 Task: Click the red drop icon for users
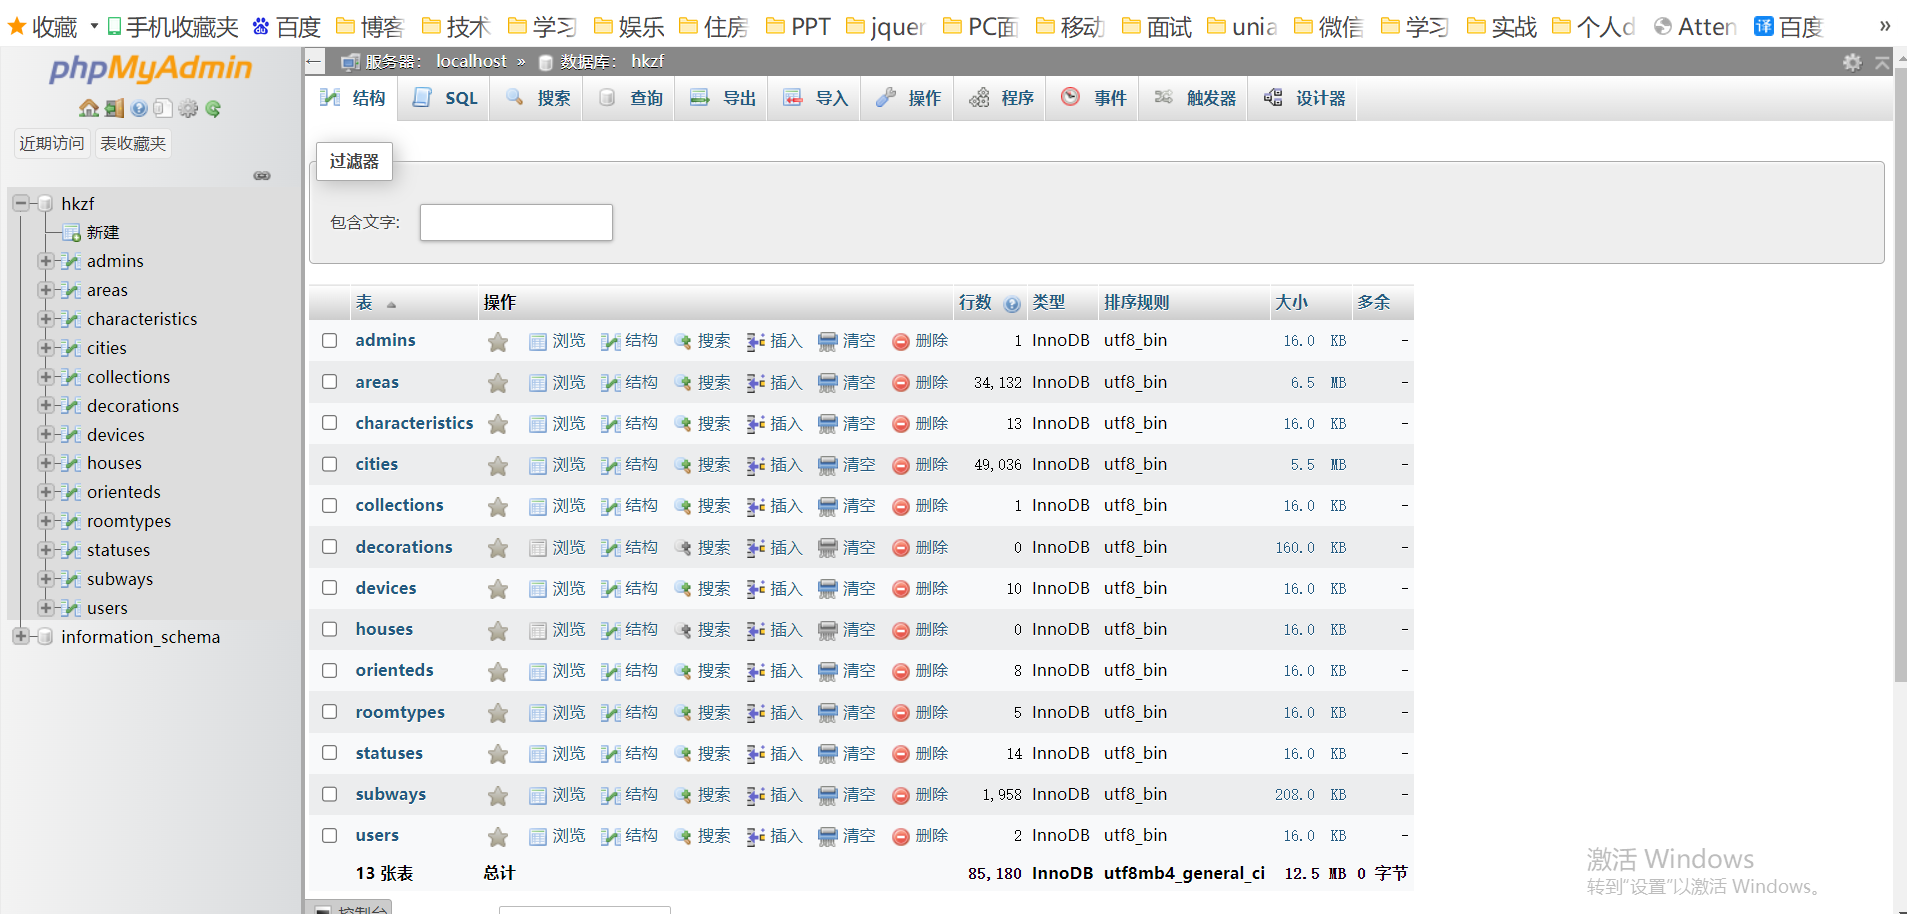pyautogui.click(x=901, y=837)
